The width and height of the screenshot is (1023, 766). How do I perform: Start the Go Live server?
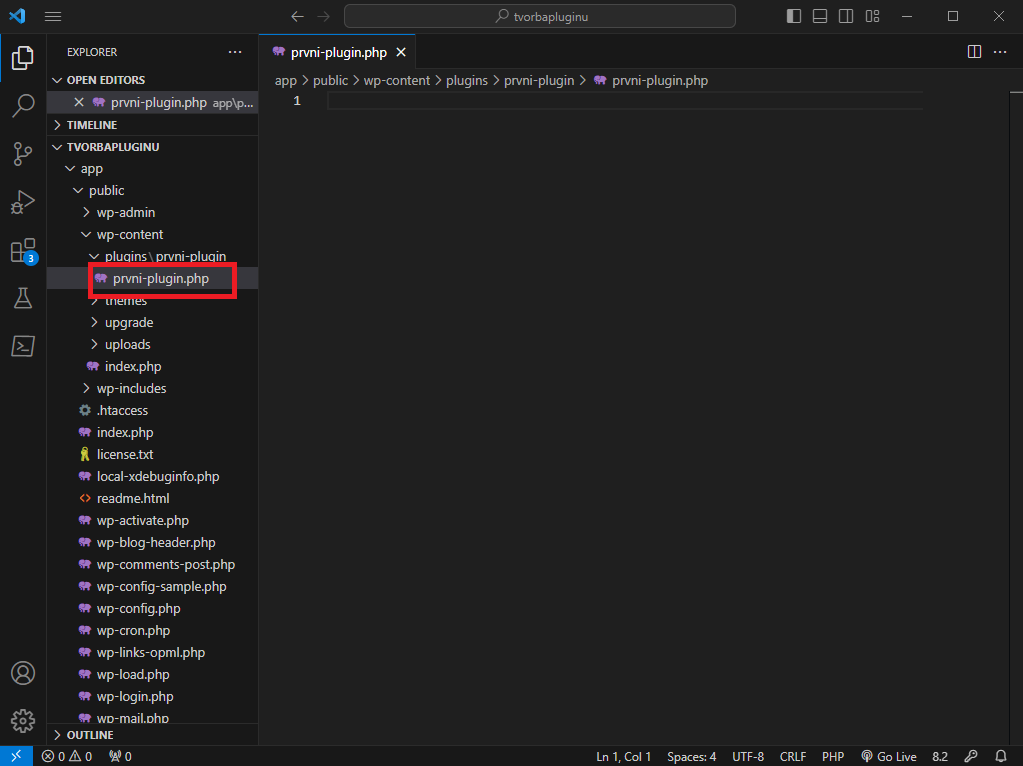tap(889, 756)
